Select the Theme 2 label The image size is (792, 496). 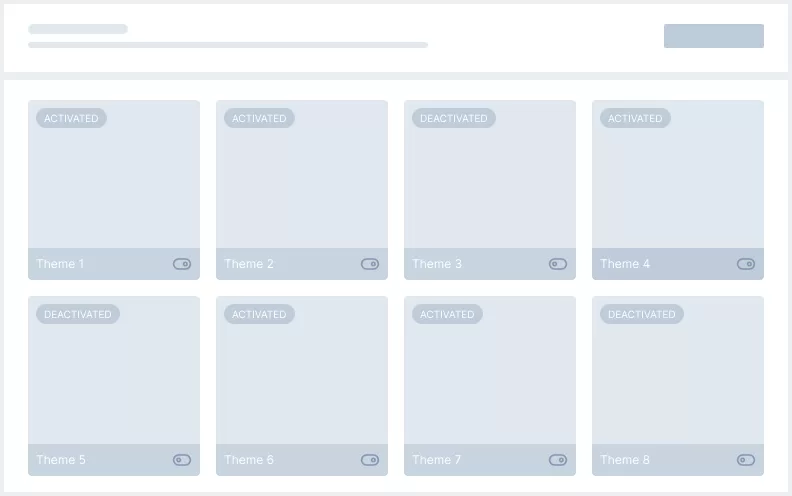click(x=249, y=264)
